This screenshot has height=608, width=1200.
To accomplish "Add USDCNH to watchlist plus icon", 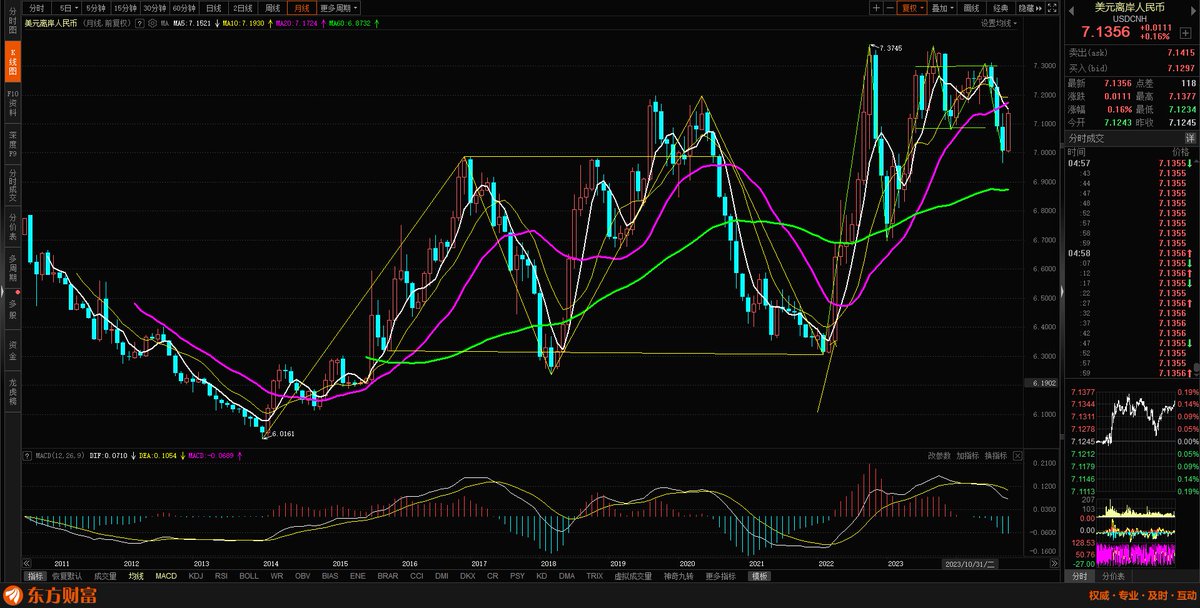I will (x=1186, y=33).
